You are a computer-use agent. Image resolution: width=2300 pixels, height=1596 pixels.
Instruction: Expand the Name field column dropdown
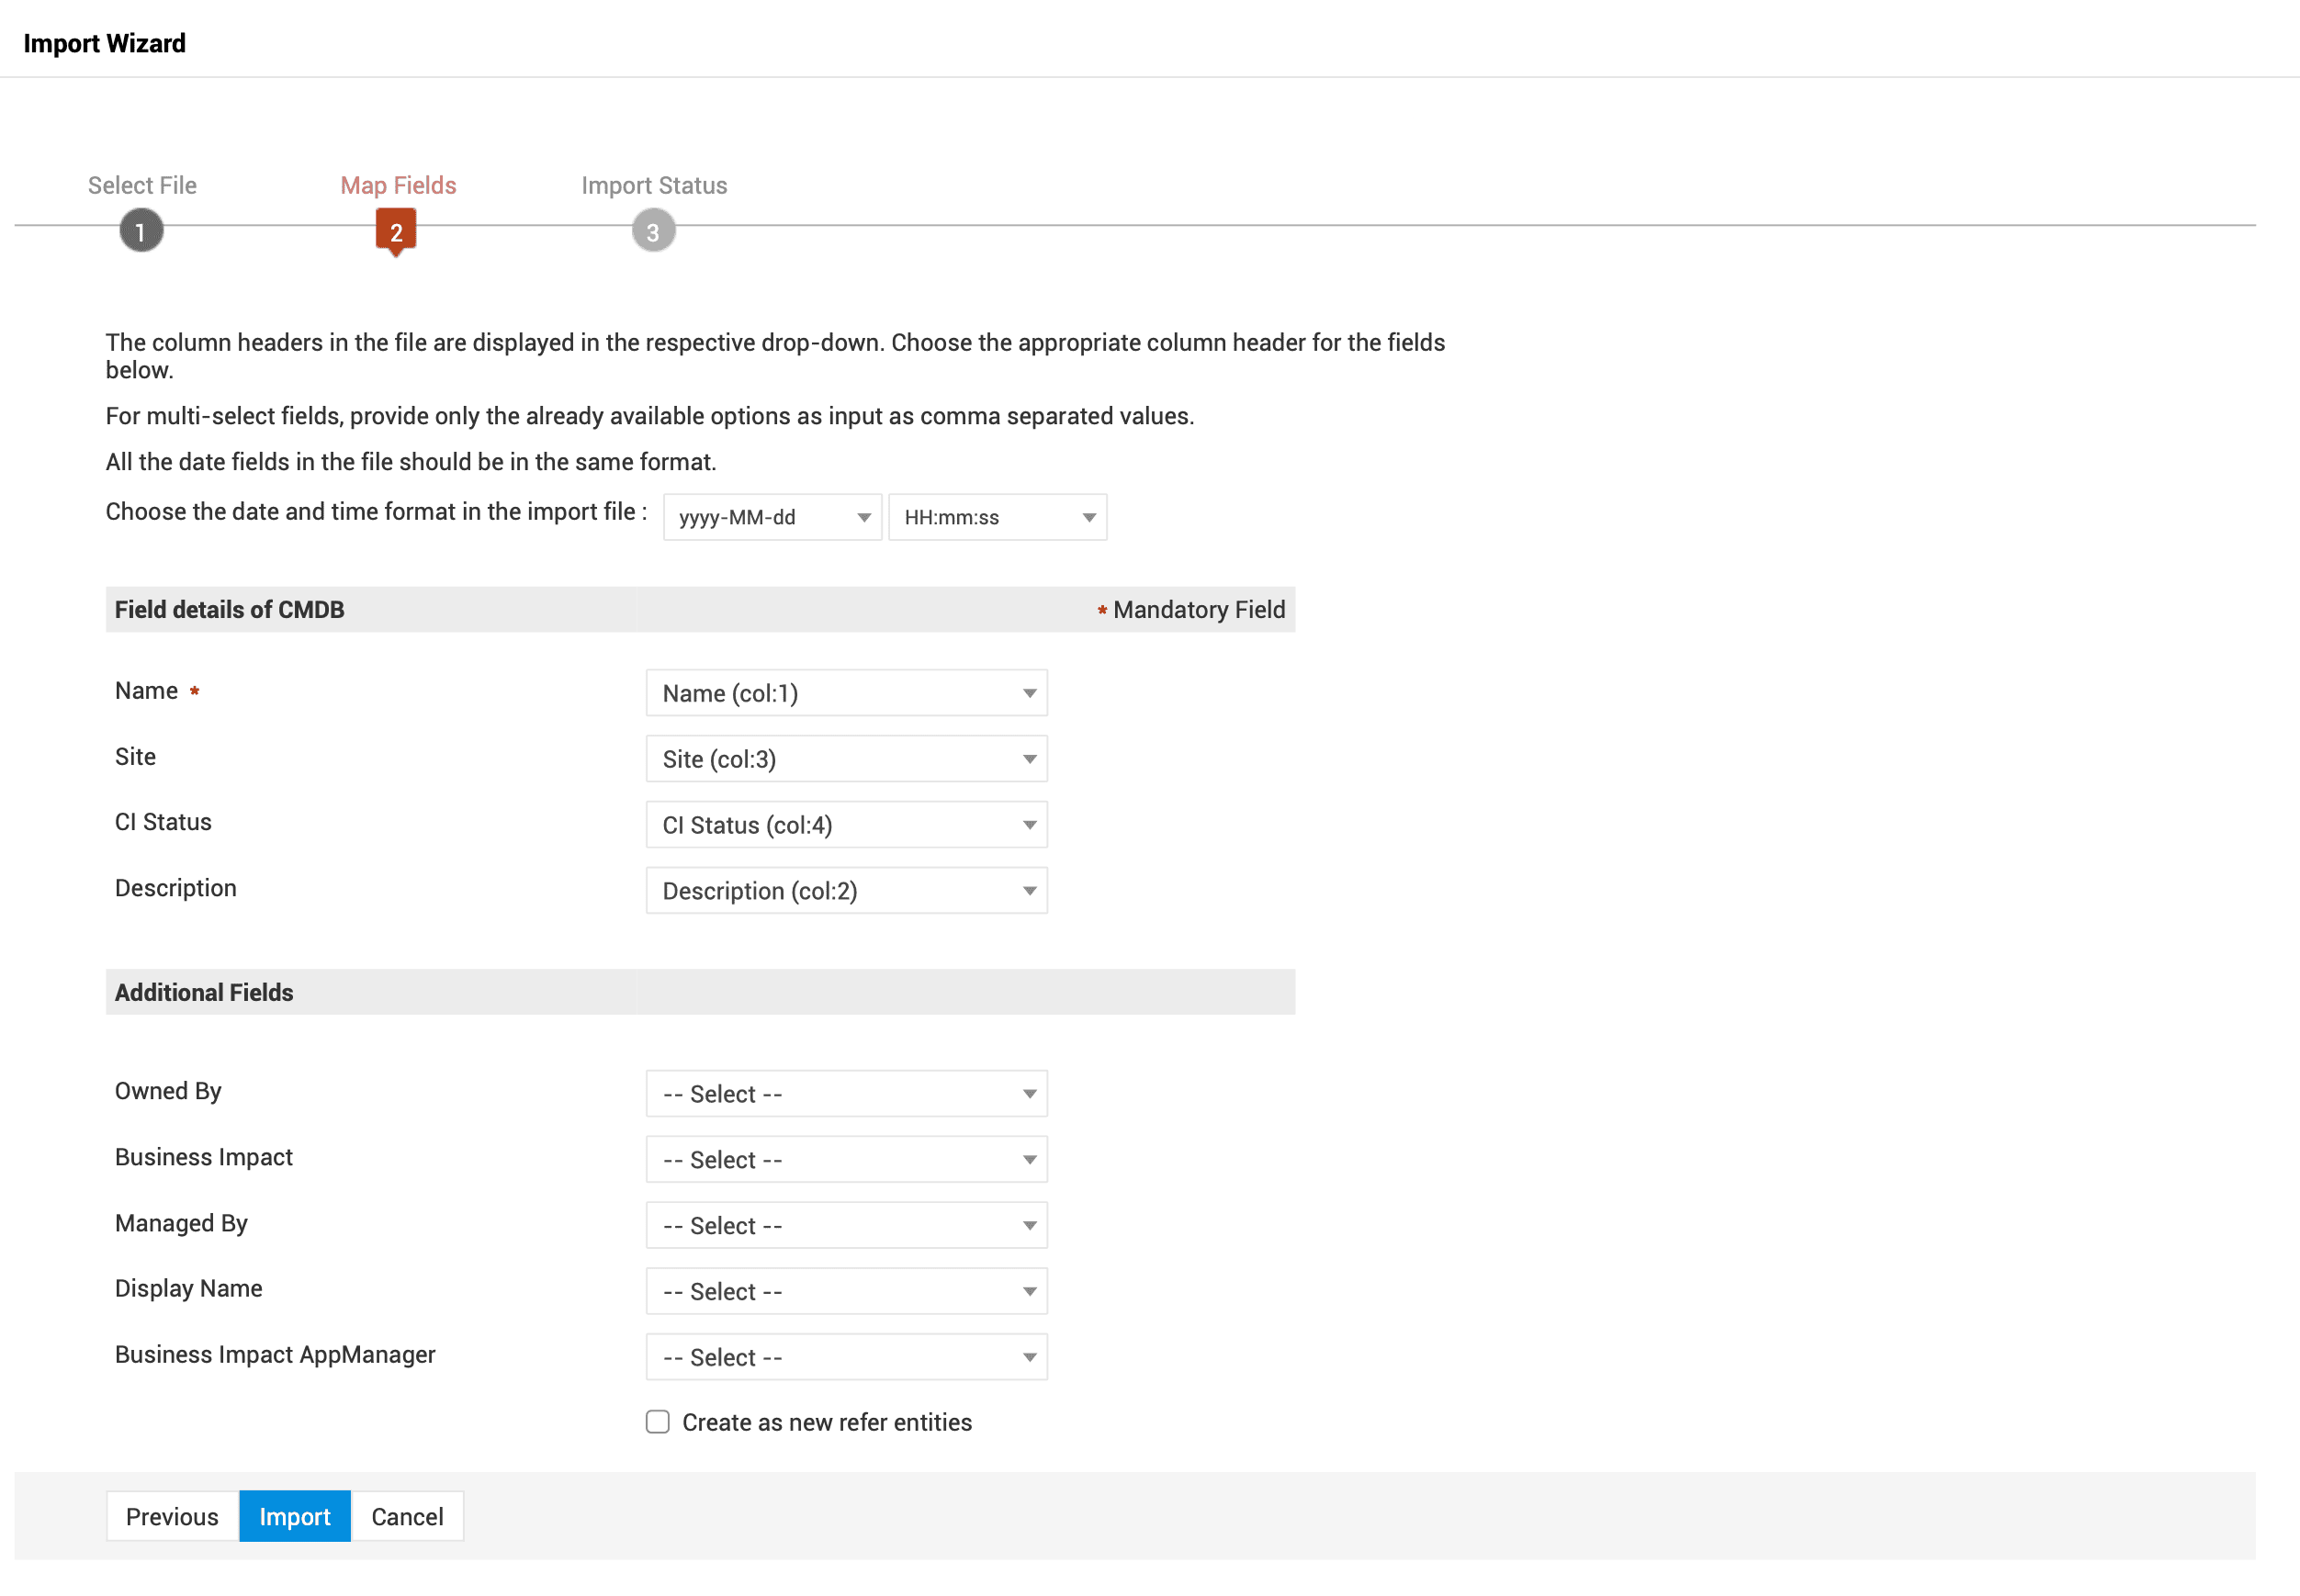tap(846, 693)
